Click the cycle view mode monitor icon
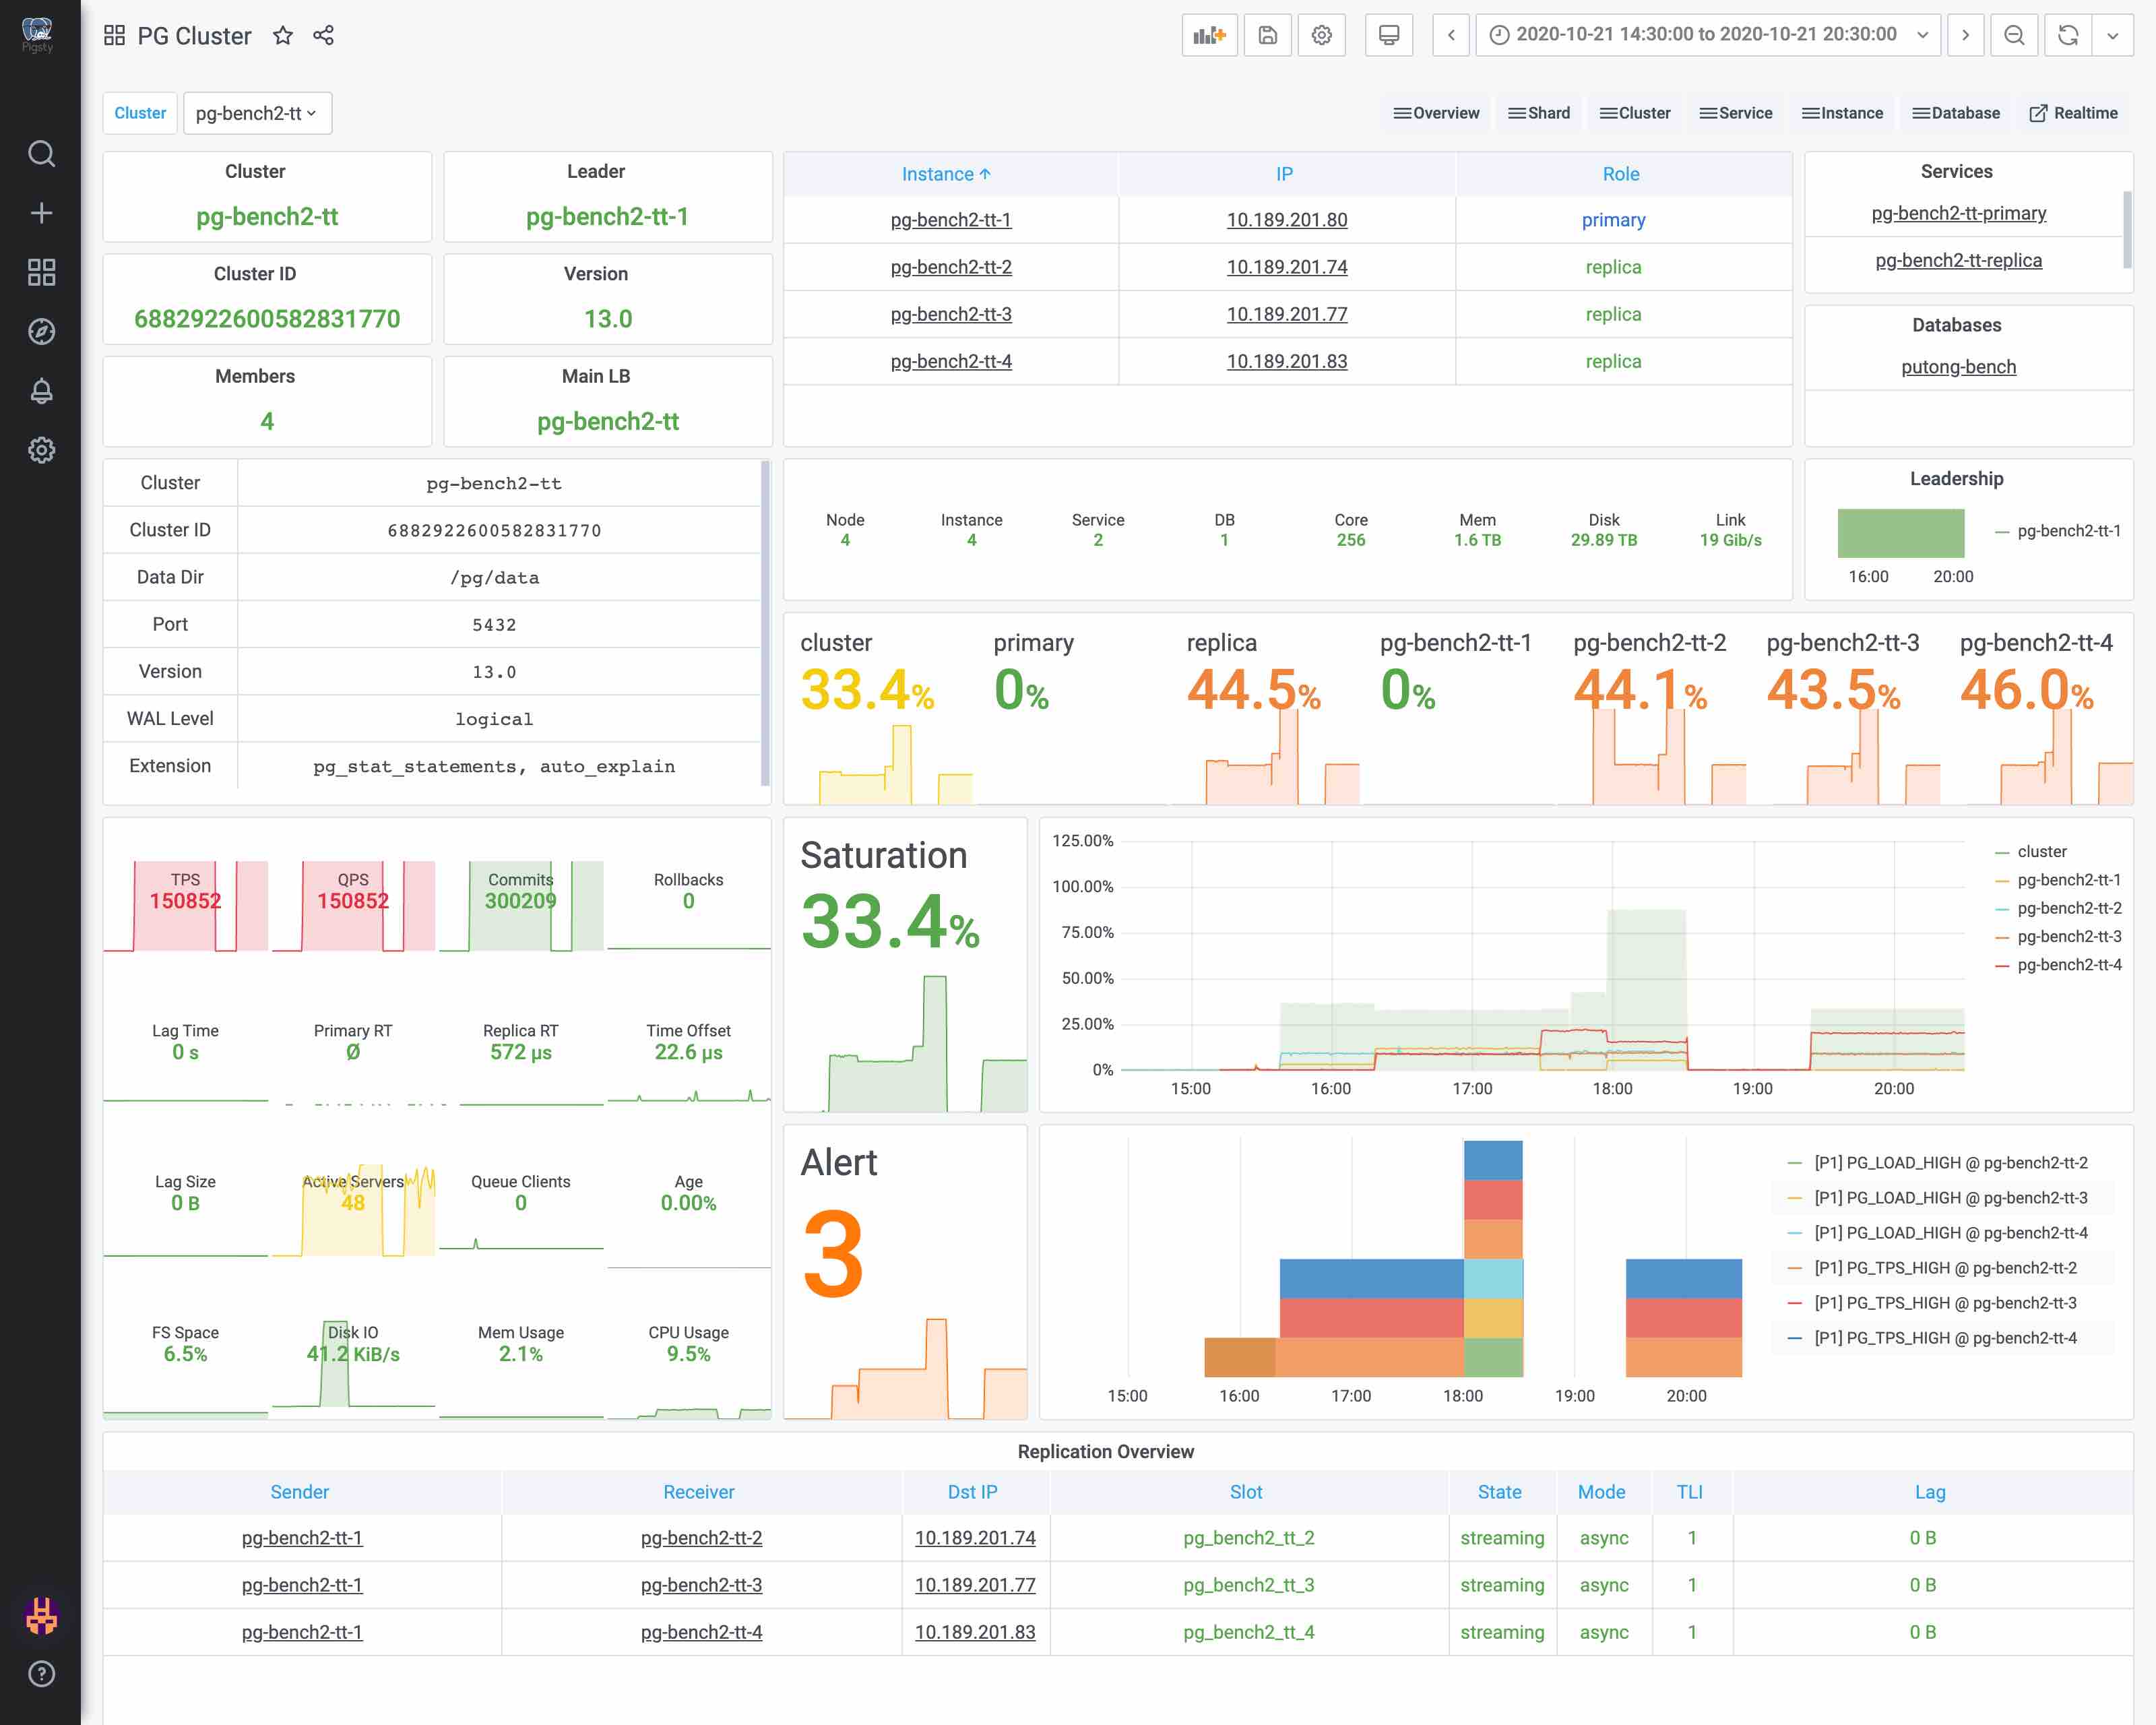Screen dimensions: 2156x1725 click(x=1388, y=36)
